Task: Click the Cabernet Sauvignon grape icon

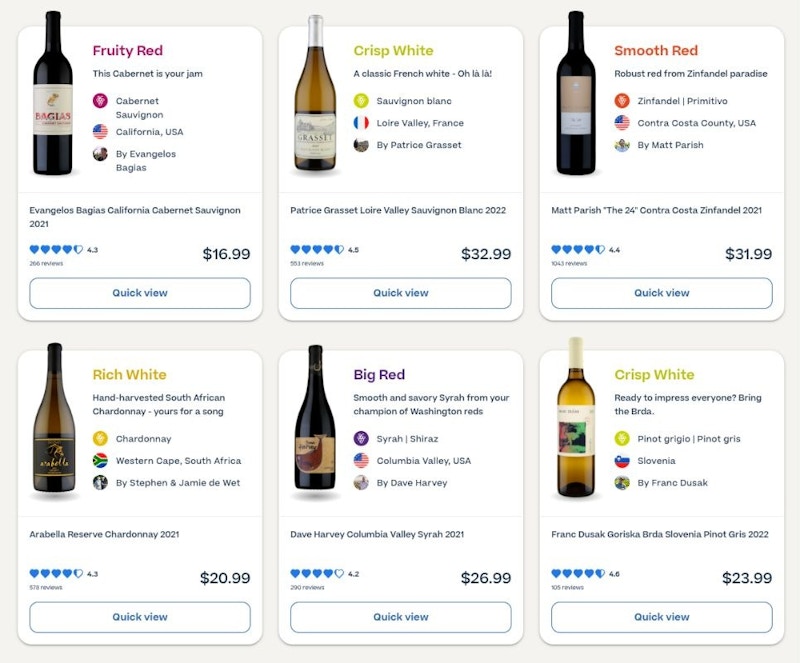Action: [100, 101]
